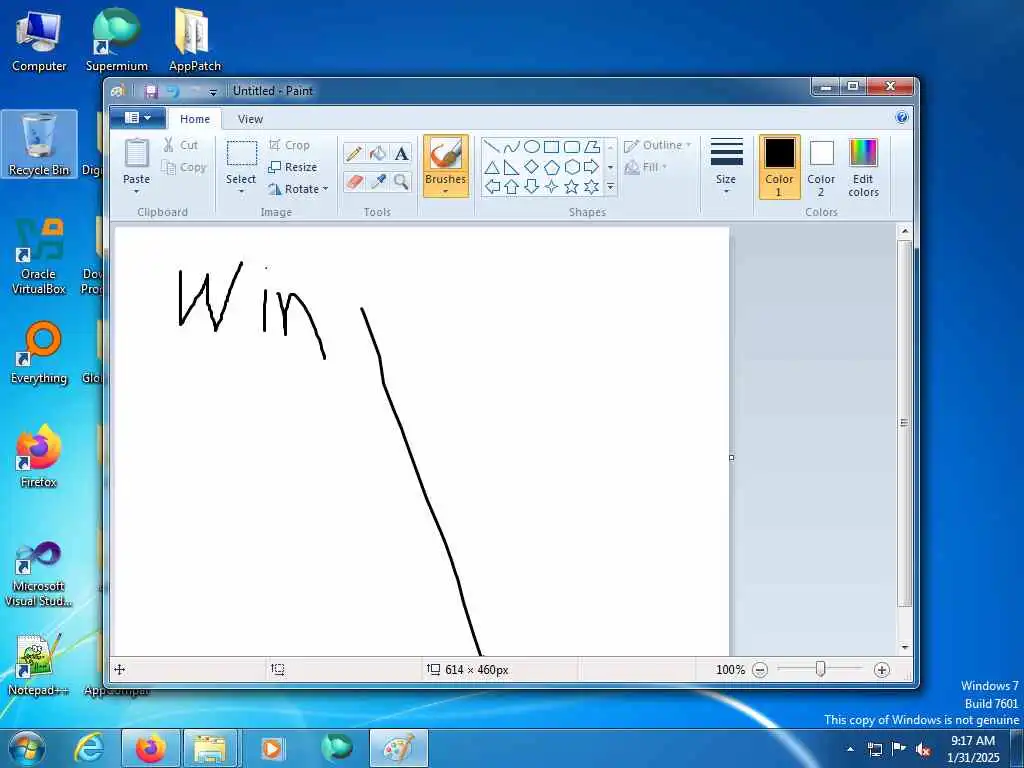The height and width of the screenshot is (768, 1024).
Task: Choose the Triangle shape
Action: [x=491, y=167]
